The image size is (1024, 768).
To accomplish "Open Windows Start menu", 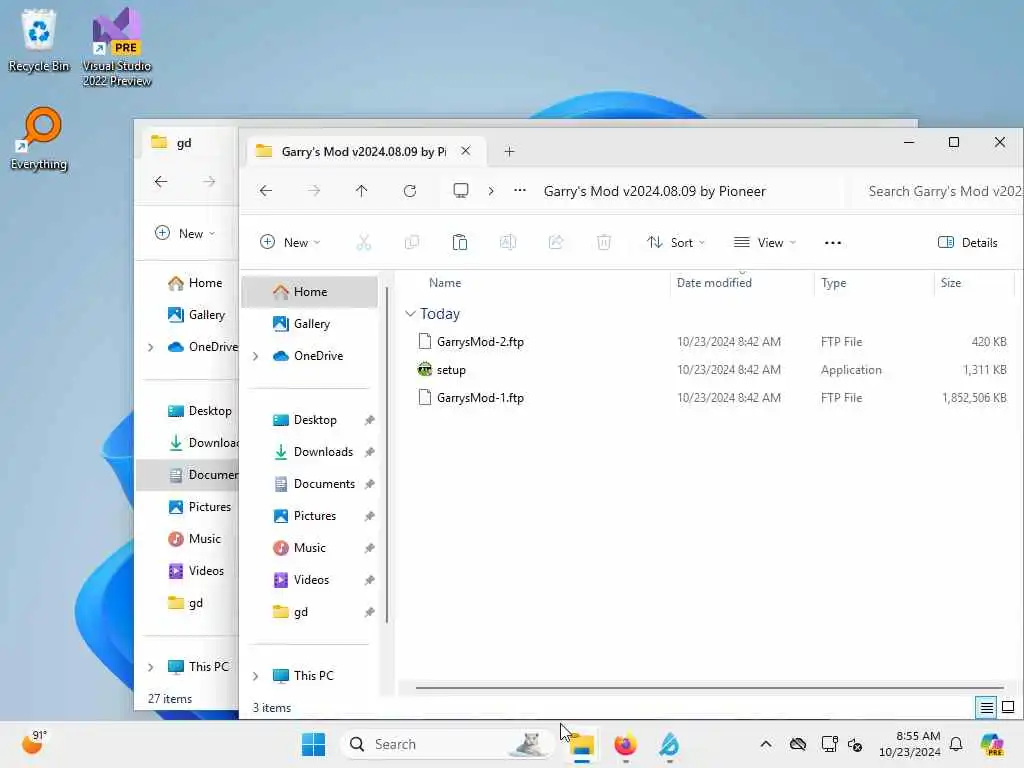I will pos(313,744).
